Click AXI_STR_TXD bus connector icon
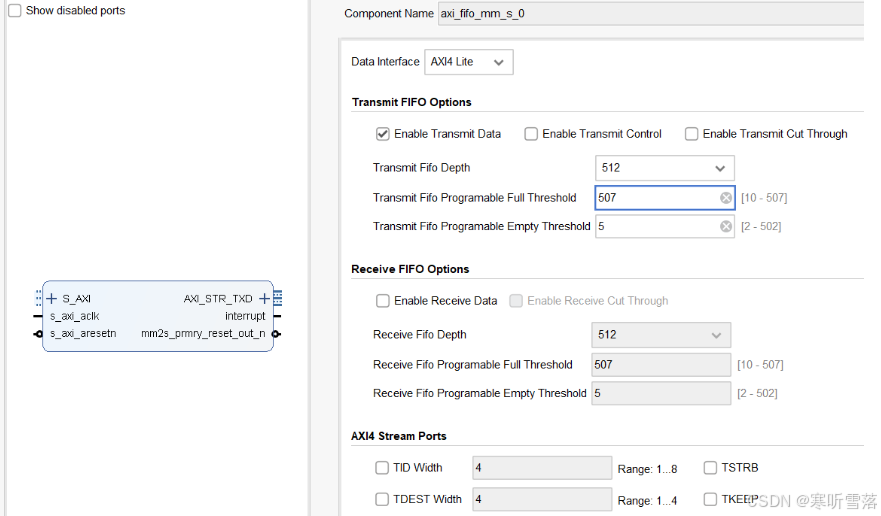Screen dimensions: 881x516 coord(278,298)
